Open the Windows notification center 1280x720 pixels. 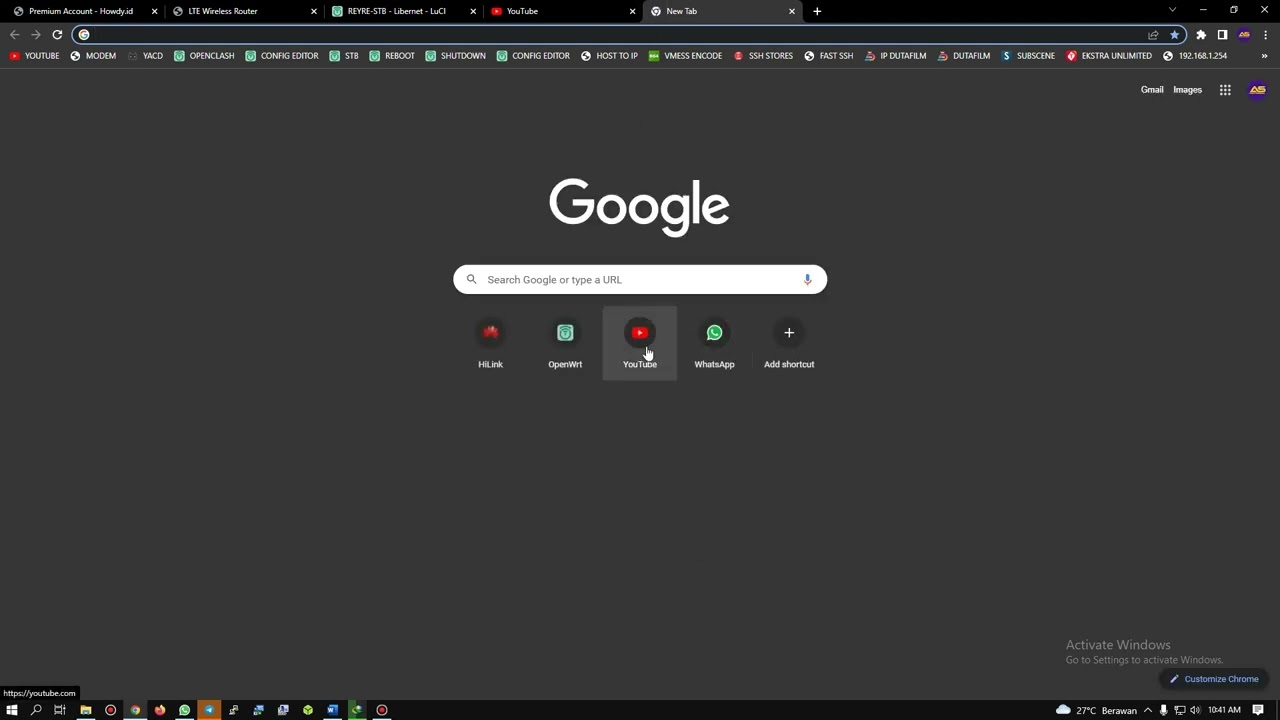click(1258, 710)
